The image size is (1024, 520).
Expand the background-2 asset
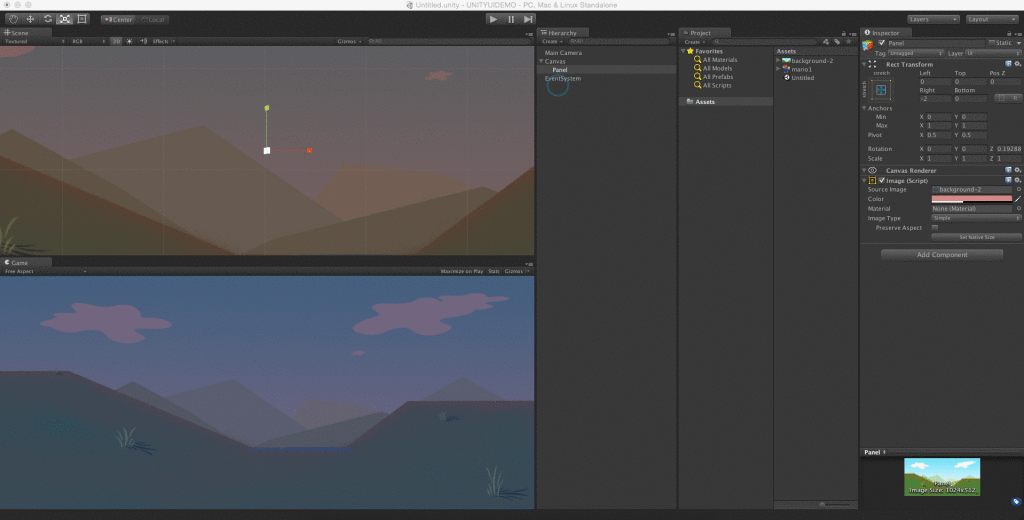point(778,61)
